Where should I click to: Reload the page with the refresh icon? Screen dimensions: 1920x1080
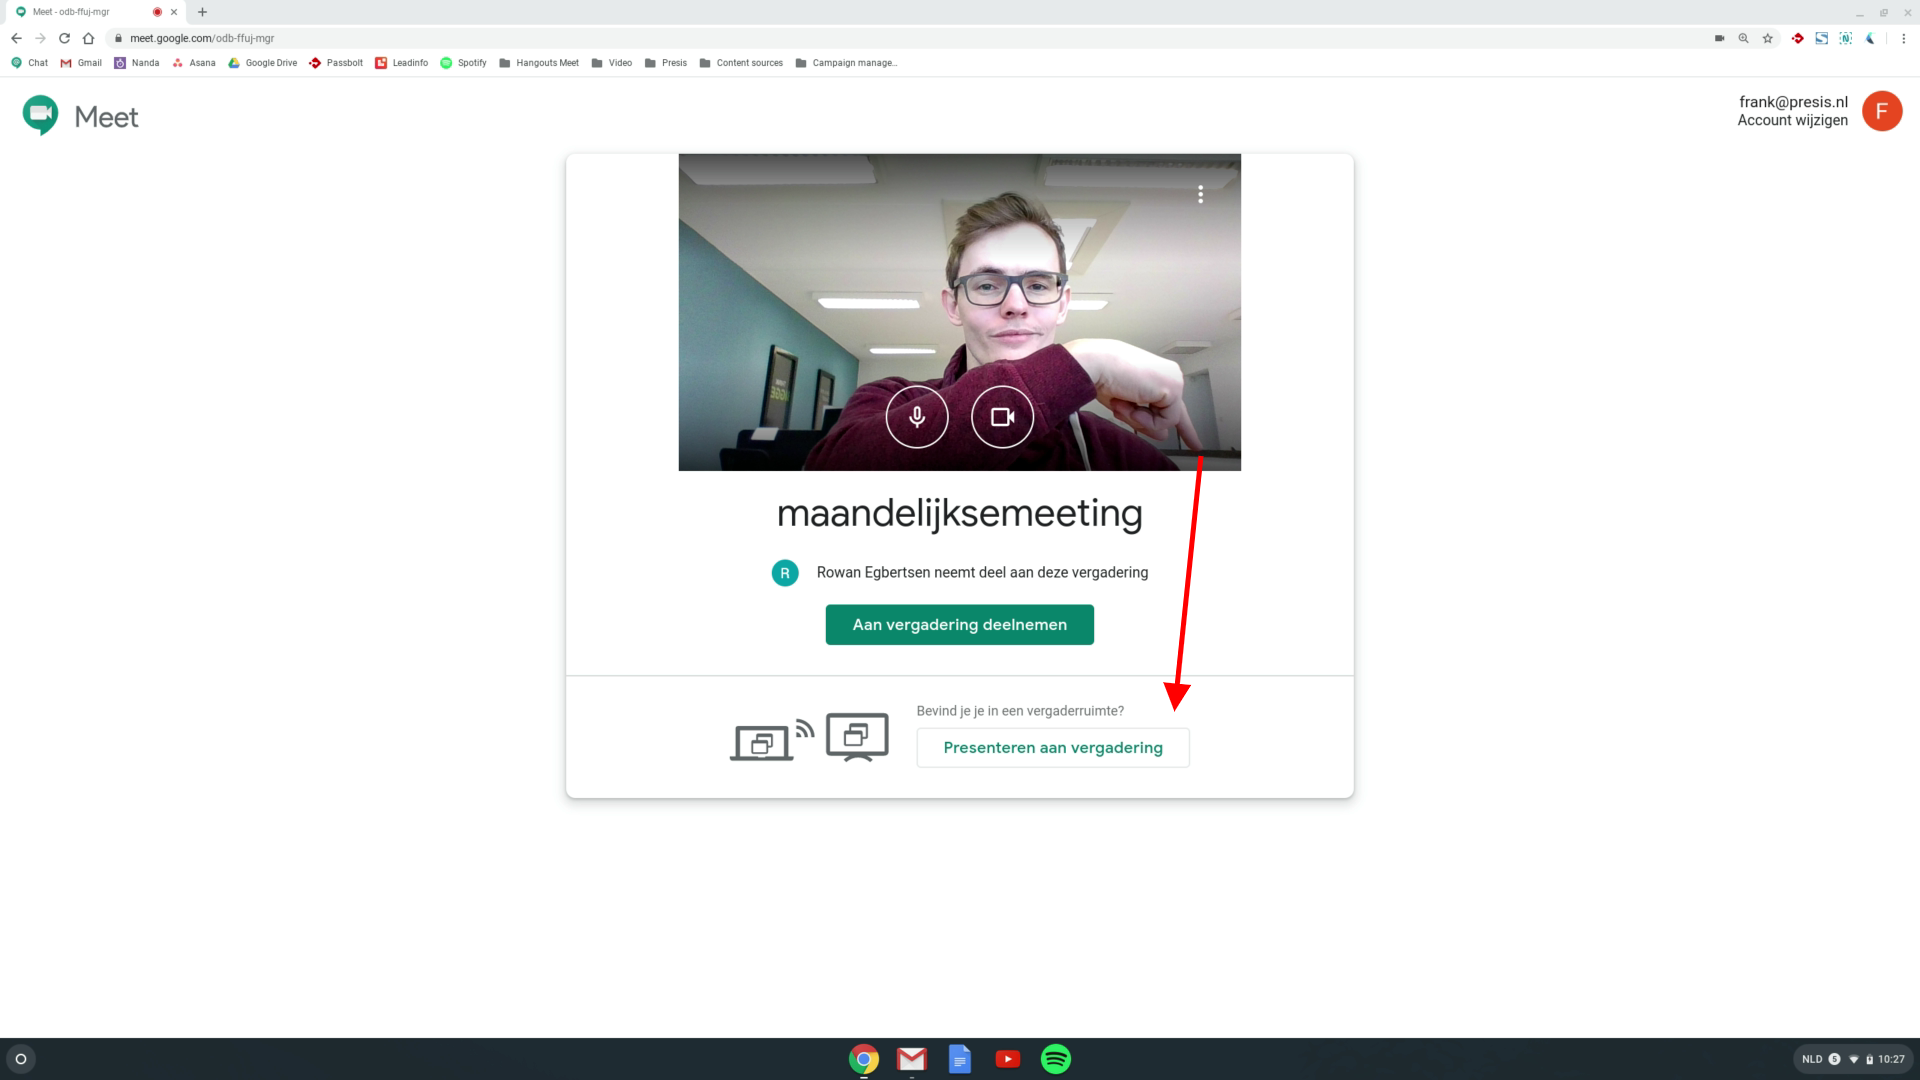coord(64,38)
